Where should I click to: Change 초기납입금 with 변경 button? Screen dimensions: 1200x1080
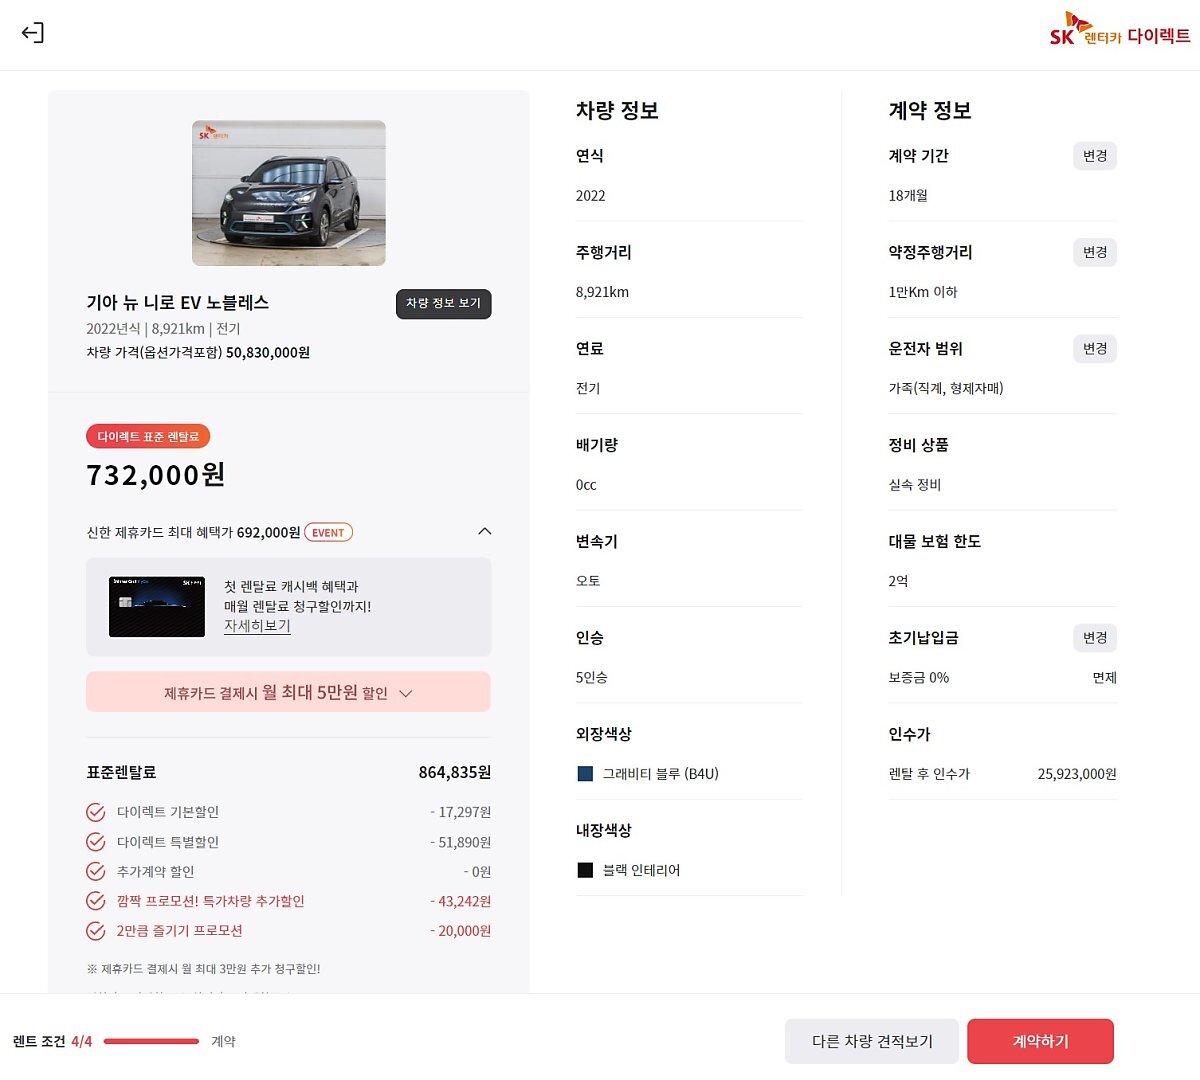[x=1095, y=638]
